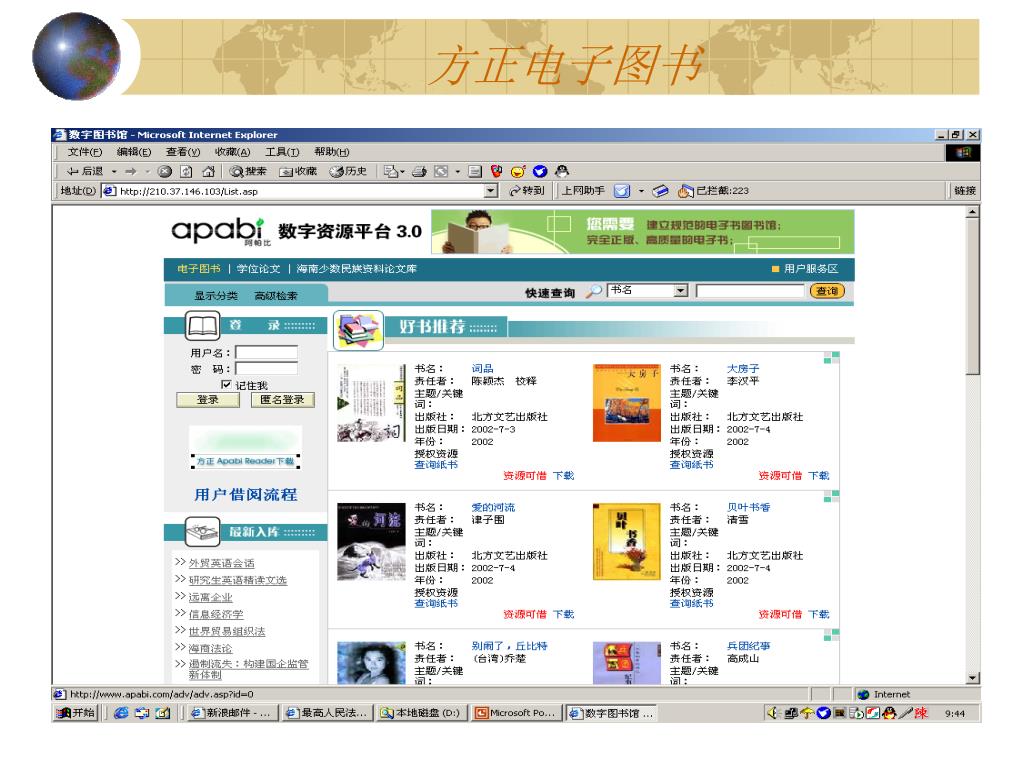Click the 开始 Start button
Viewport: 1024px width, 768px height.
pos(76,713)
